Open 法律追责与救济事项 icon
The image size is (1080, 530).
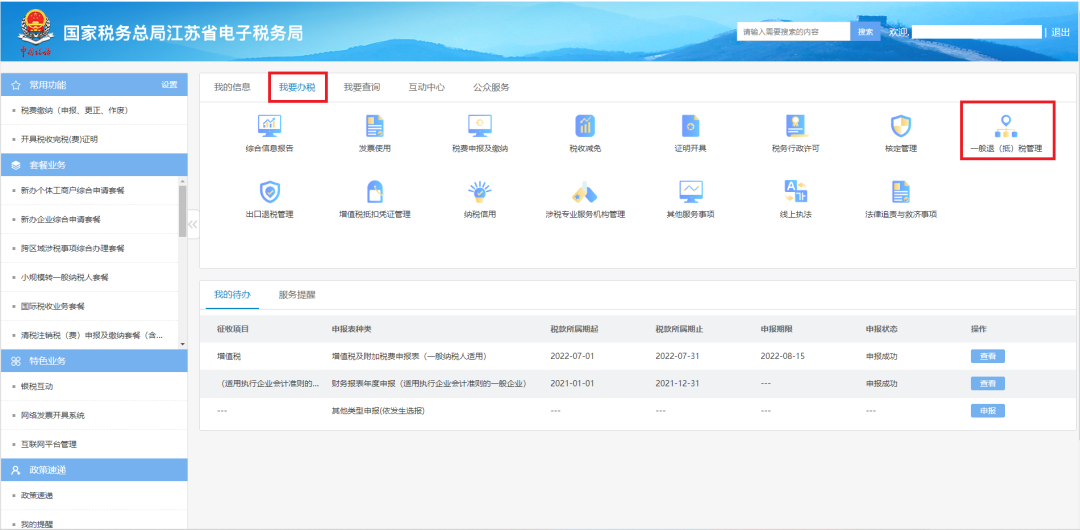(x=901, y=191)
